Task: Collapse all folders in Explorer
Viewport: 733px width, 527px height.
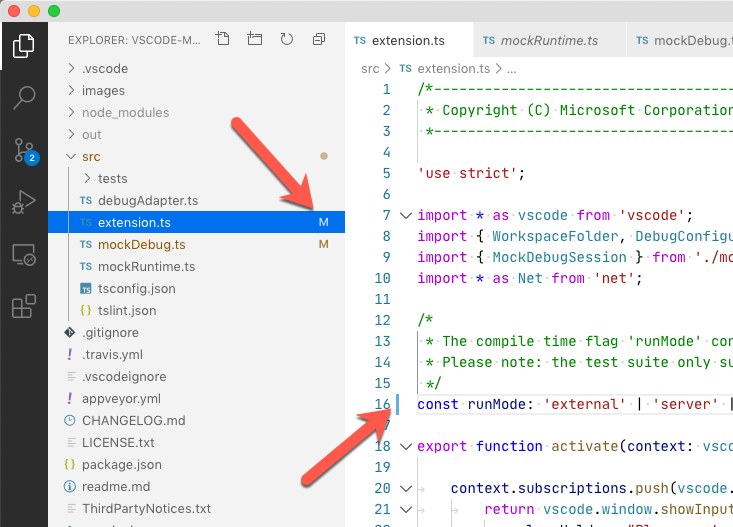Action: [x=319, y=39]
